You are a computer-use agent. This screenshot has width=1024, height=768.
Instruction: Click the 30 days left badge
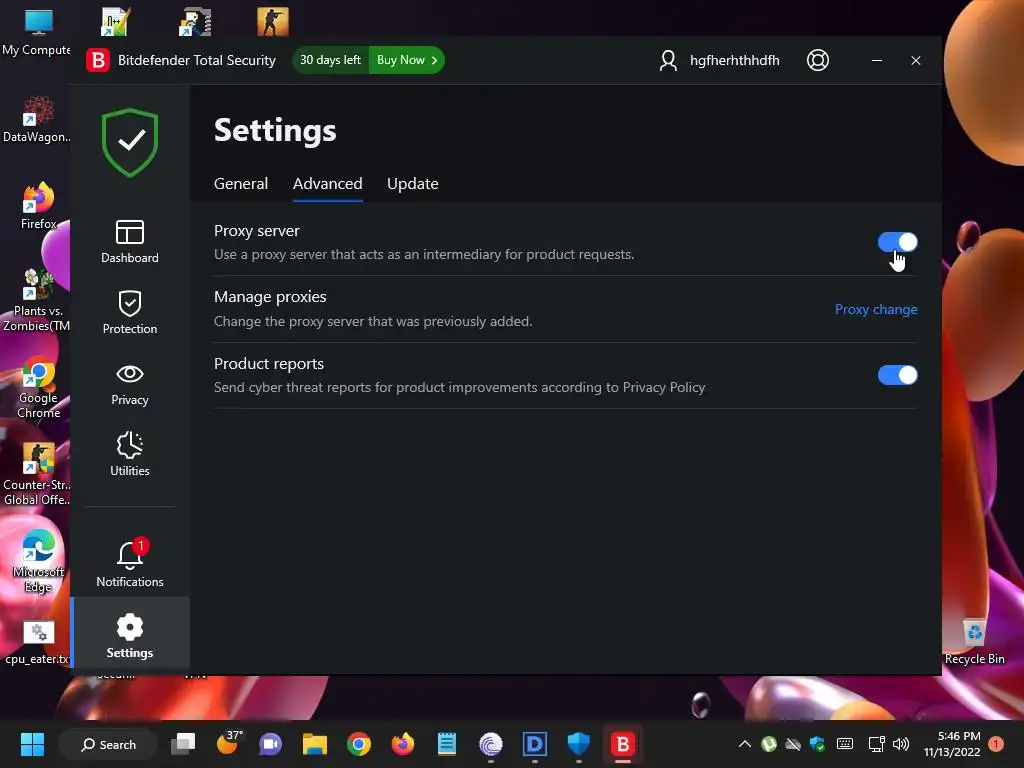330,60
